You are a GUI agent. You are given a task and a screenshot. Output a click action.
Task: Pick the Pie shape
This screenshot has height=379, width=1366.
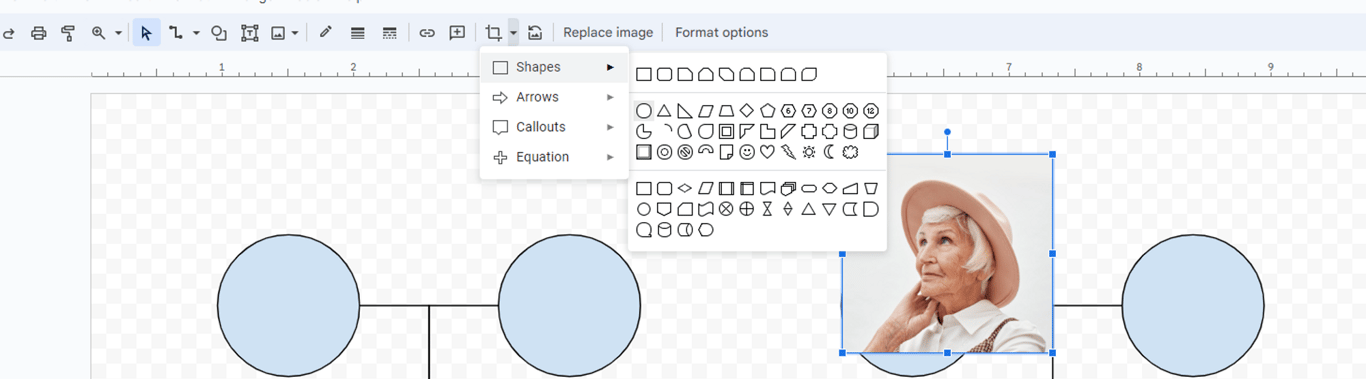(644, 131)
